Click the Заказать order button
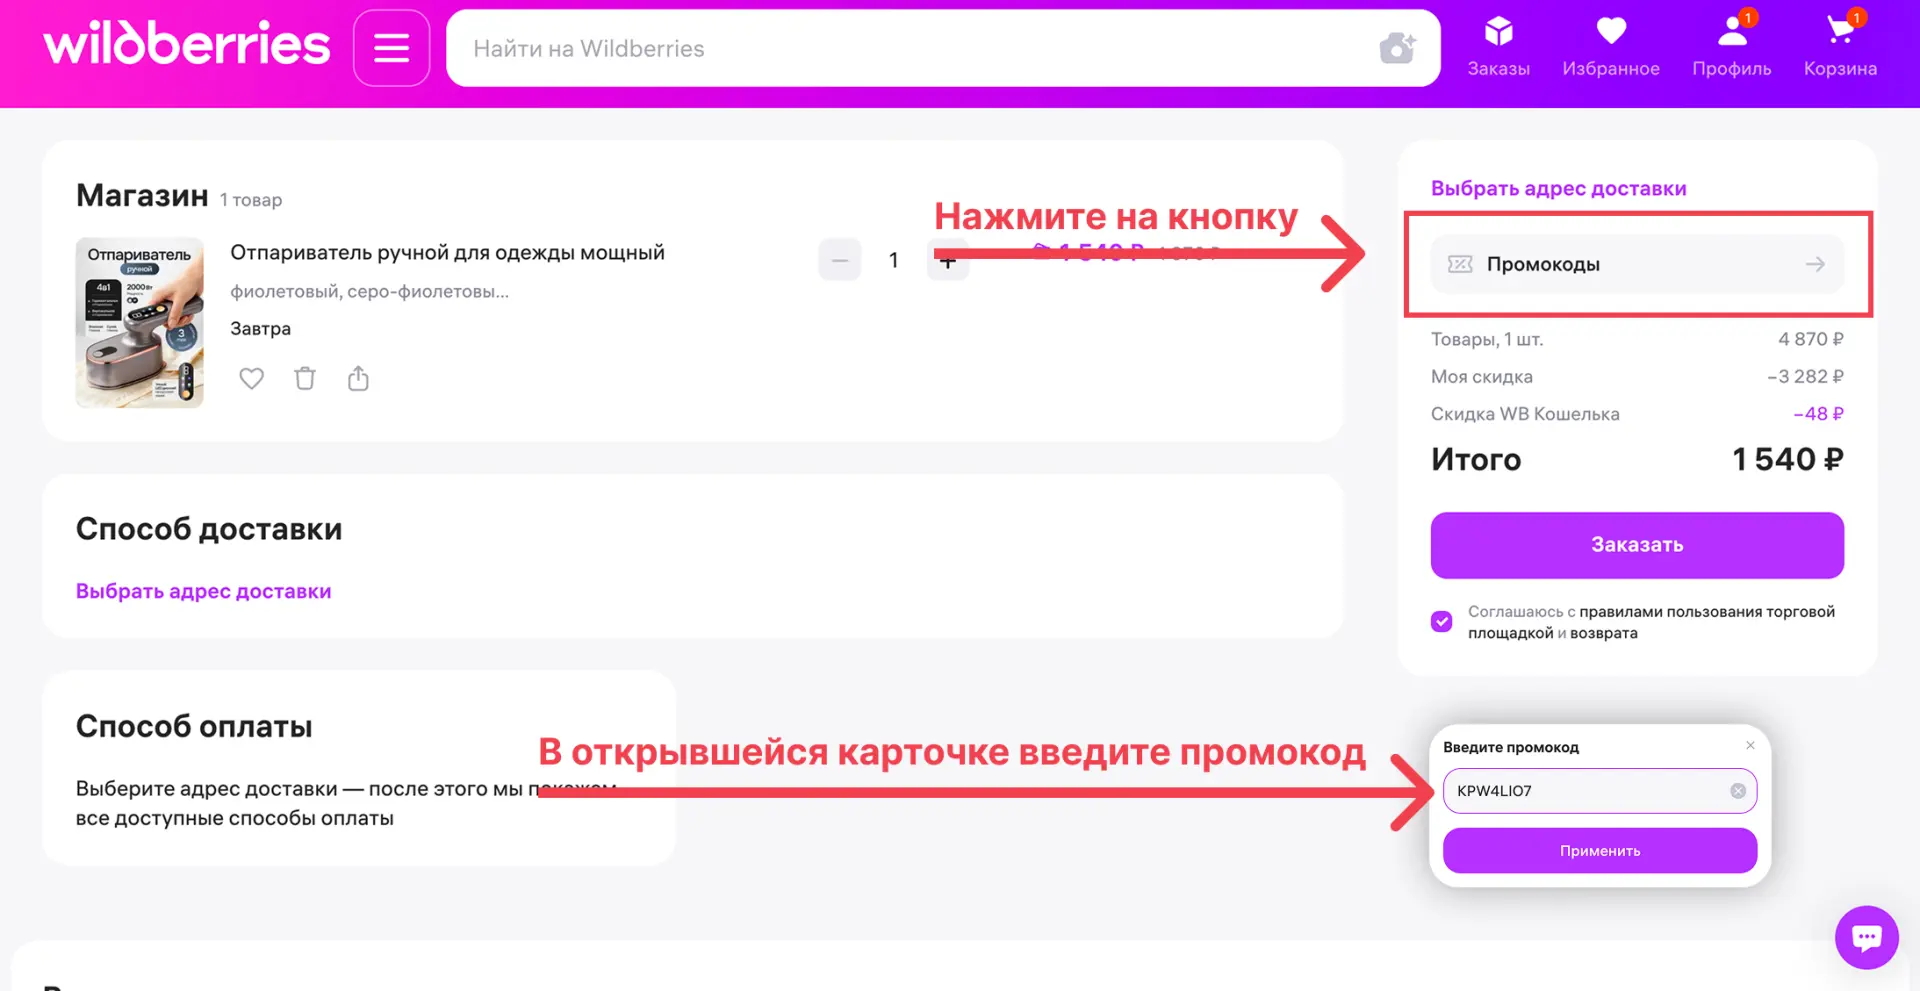Image resolution: width=1920 pixels, height=991 pixels. (x=1637, y=545)
